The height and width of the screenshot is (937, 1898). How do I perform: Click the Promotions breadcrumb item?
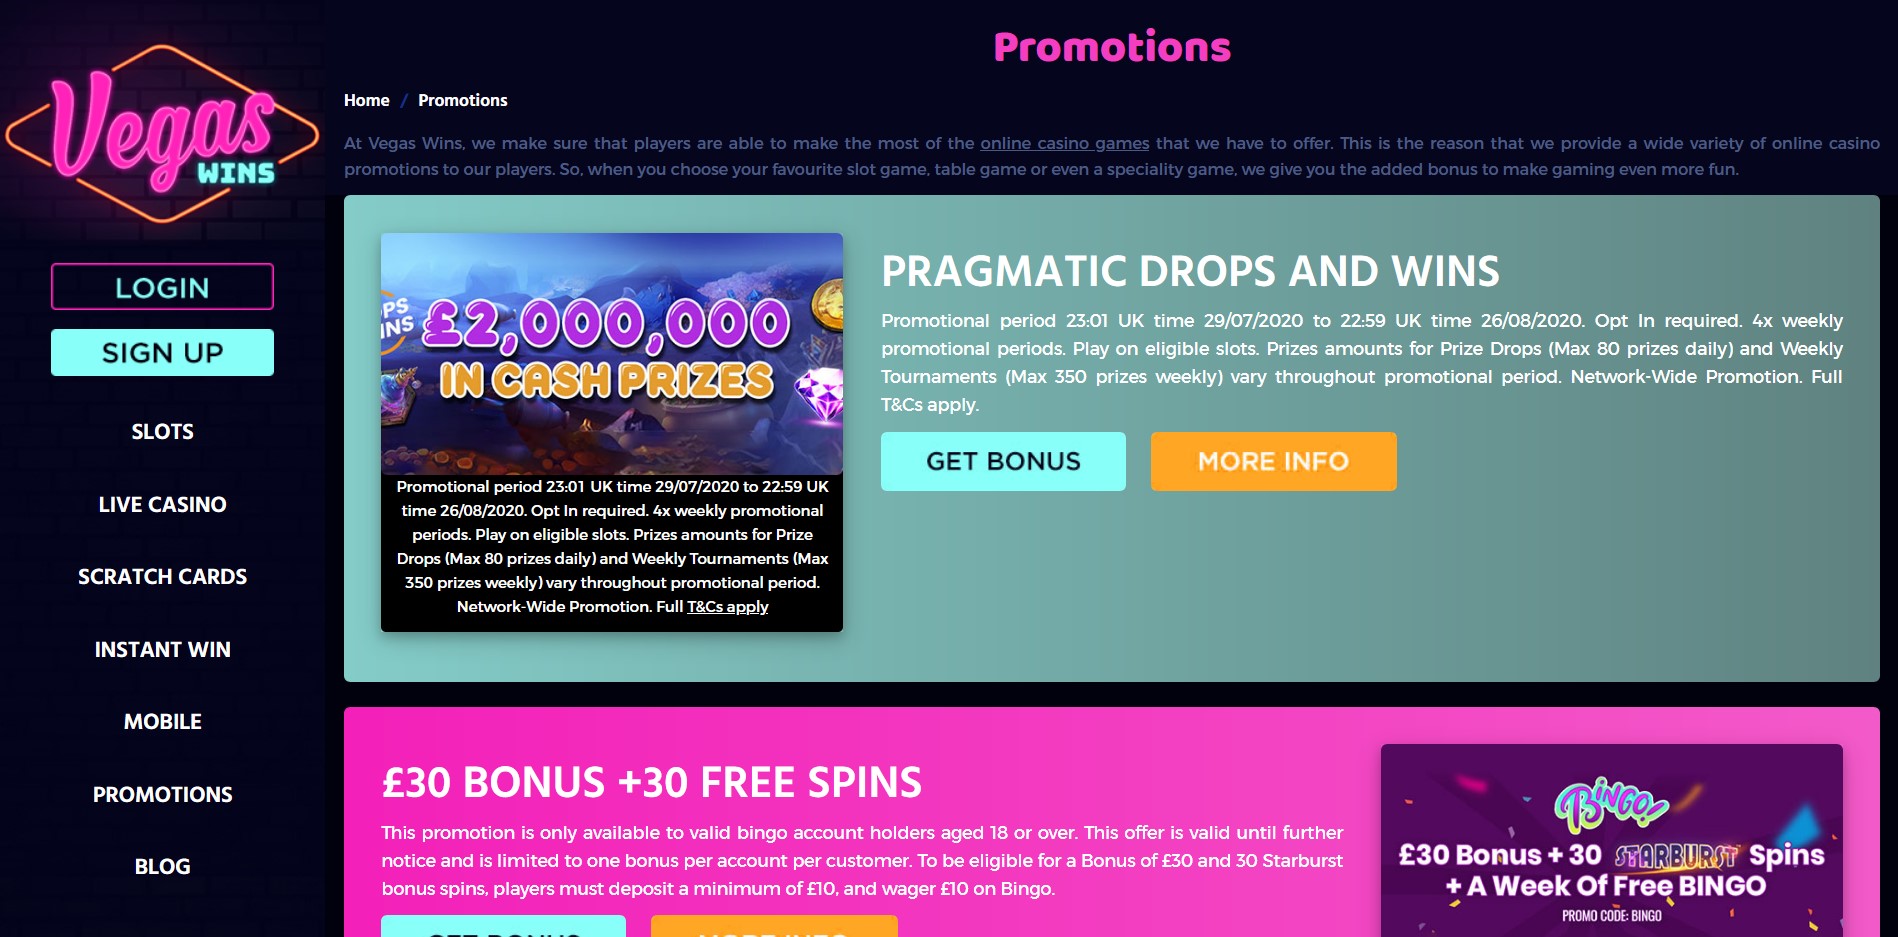463,100
